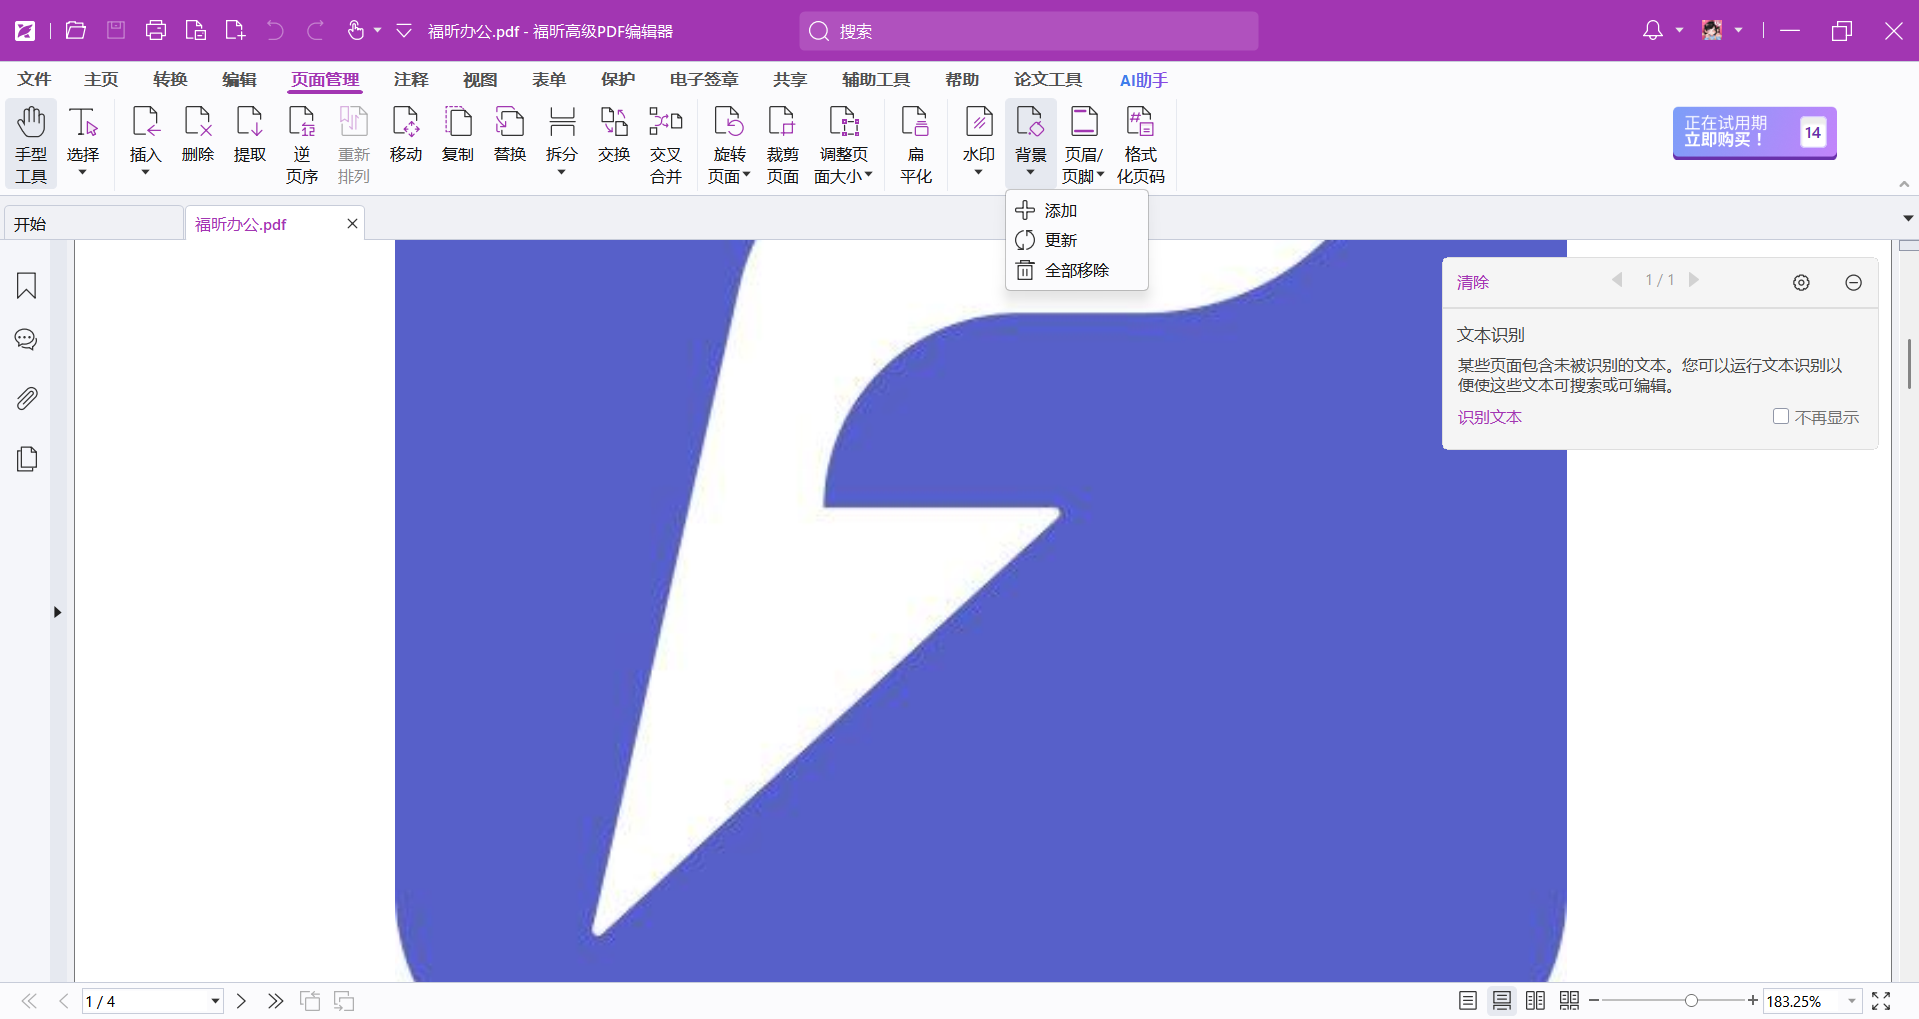The height and width of the screenshot is (1019, 1919).
Task: Open the zoom percentage dropdown
Action: coord(1851,1001)
